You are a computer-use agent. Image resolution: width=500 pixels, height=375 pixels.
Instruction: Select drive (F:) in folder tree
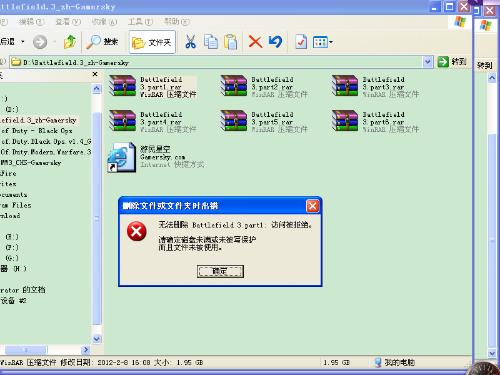click(12, 247)
